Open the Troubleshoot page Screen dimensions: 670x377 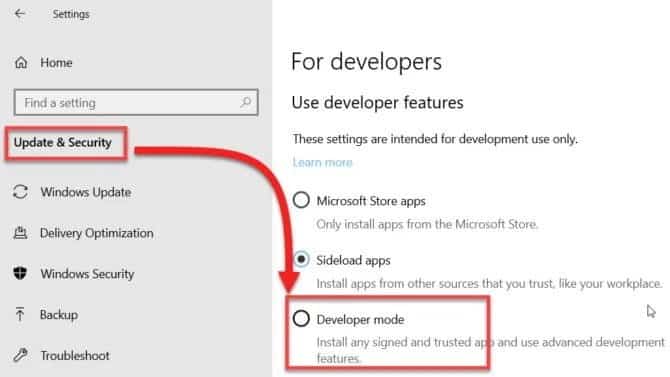[75, 355]
